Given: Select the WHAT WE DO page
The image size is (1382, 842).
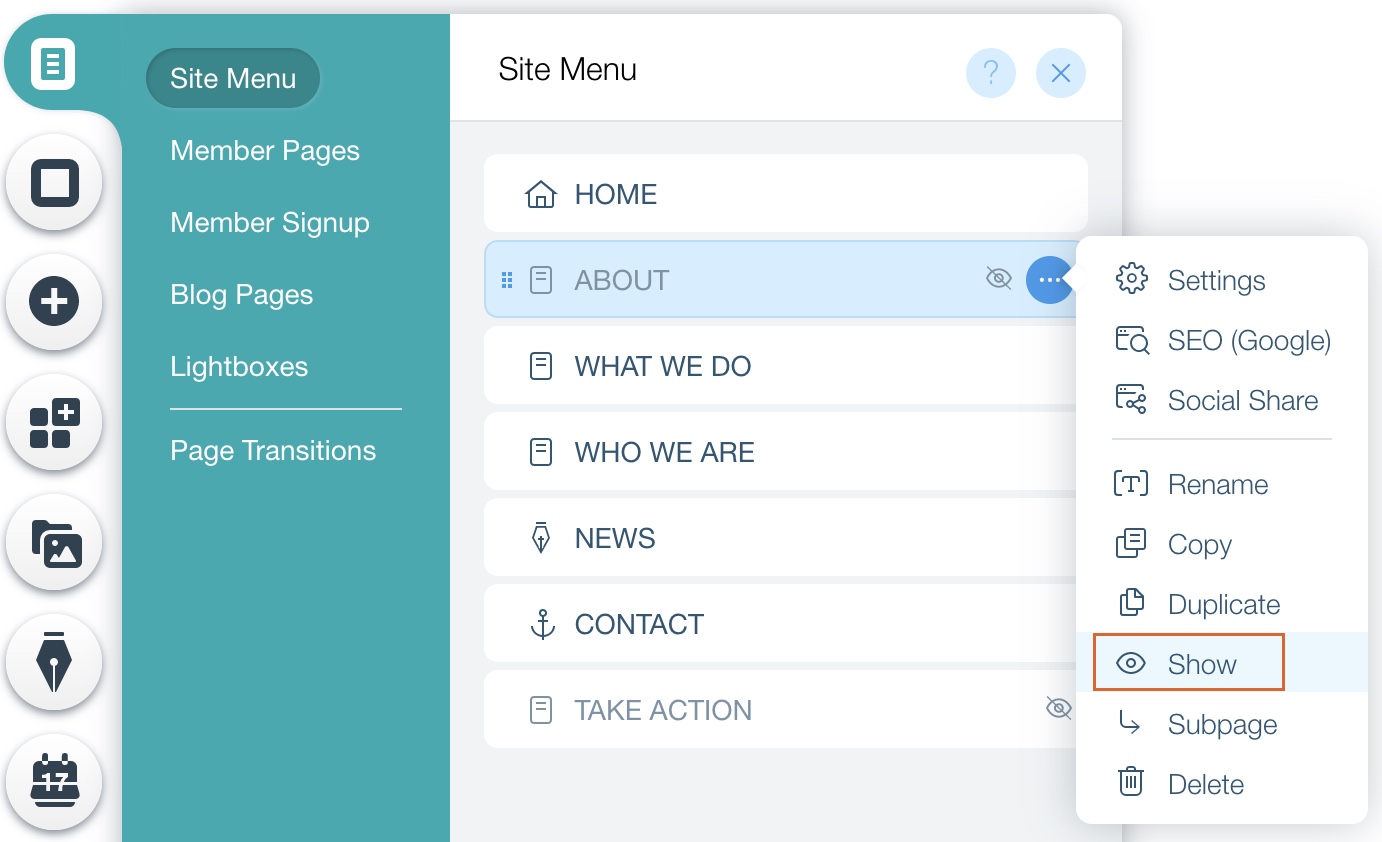Looking at the screenshot, I should tap(662, 365).
